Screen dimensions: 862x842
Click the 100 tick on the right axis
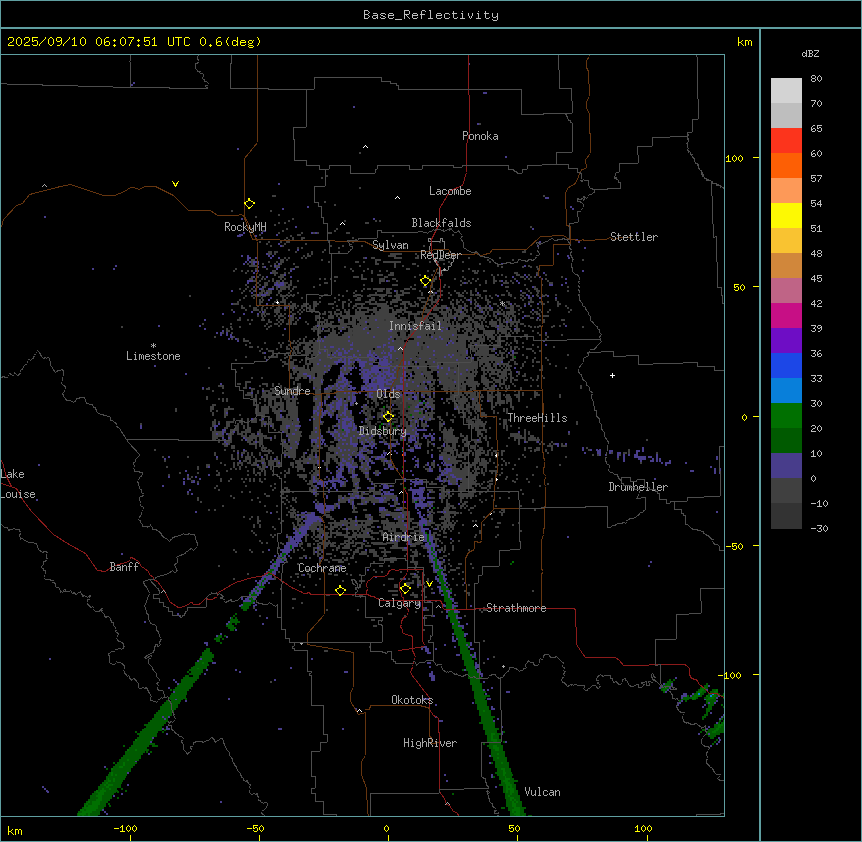734,159
